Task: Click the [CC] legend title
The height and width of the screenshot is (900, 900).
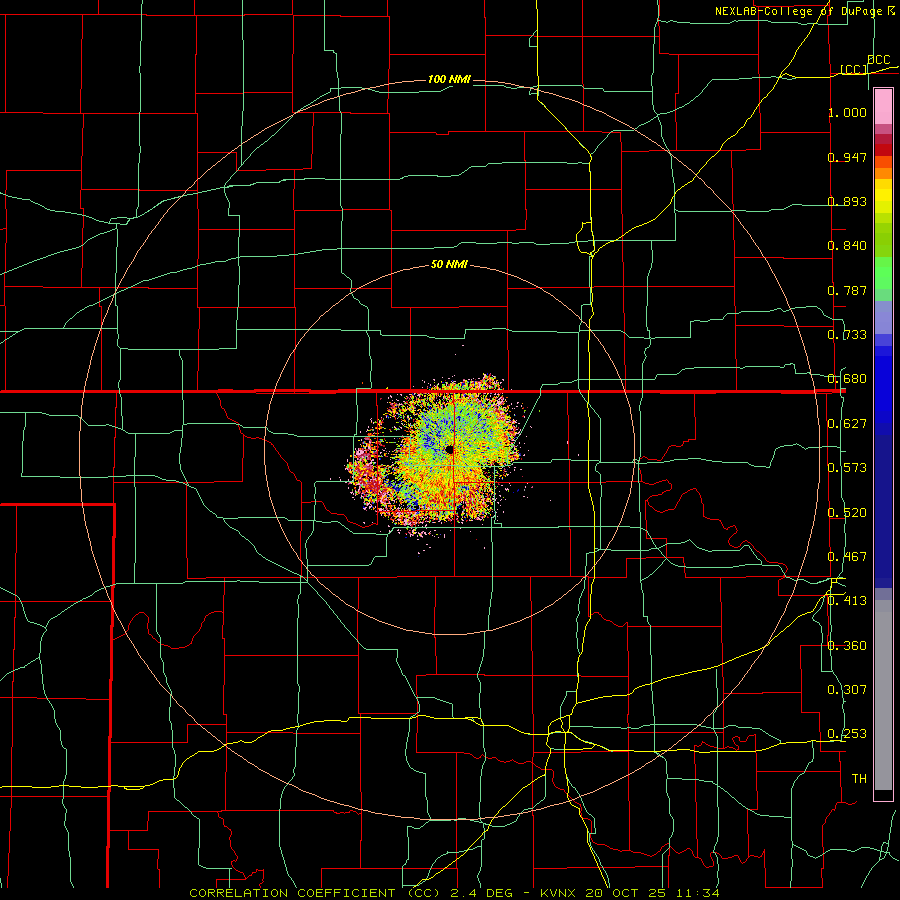Action: tap(854, 69)
